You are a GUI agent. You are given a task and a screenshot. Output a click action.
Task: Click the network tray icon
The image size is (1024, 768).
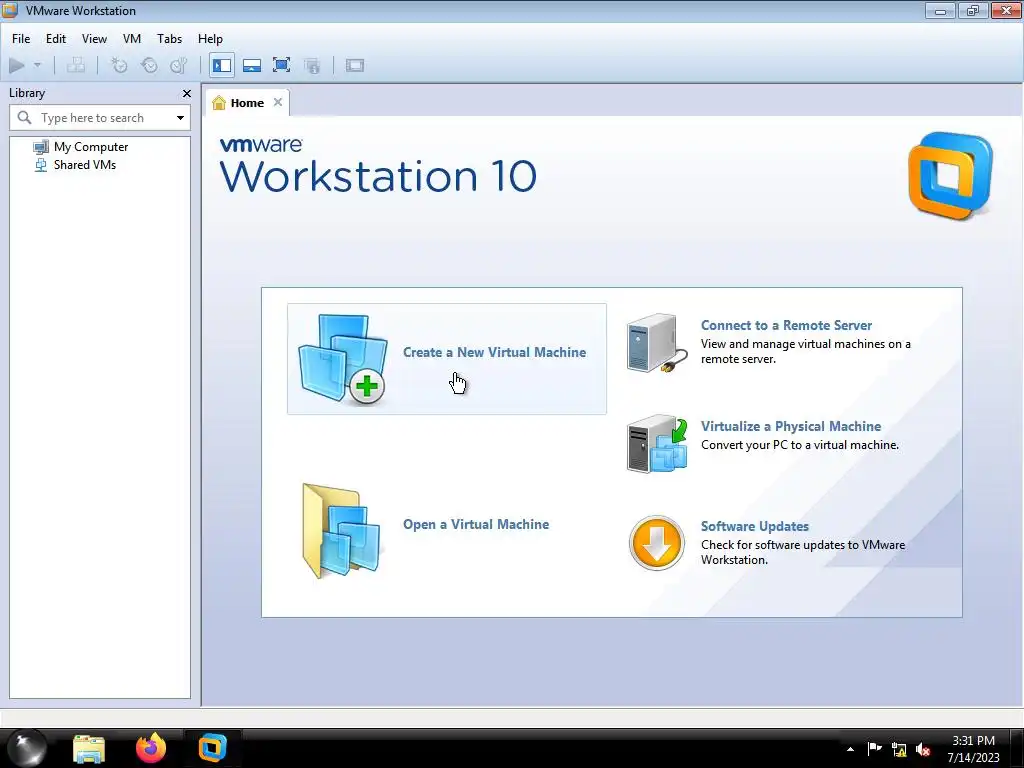pos(899,750)
